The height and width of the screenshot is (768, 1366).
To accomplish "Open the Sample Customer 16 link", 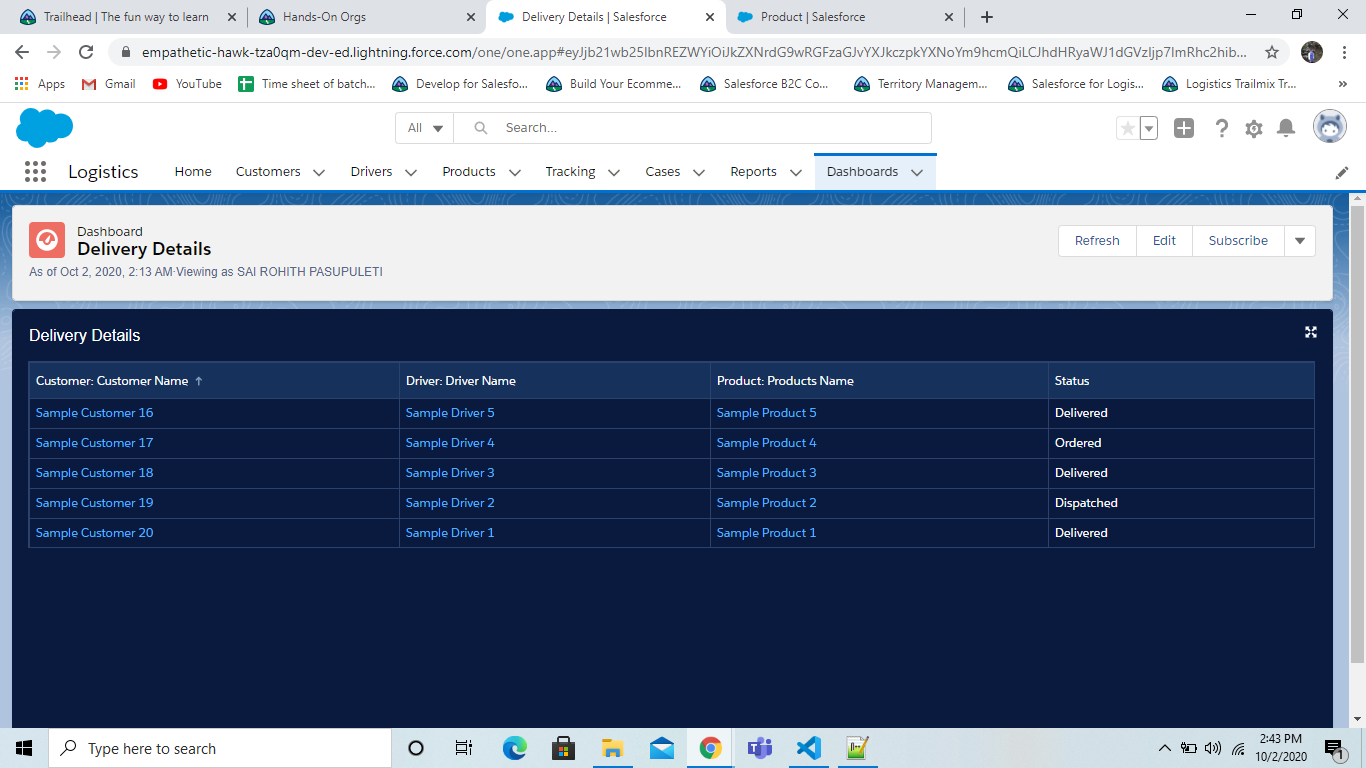I will click(95, 413).
